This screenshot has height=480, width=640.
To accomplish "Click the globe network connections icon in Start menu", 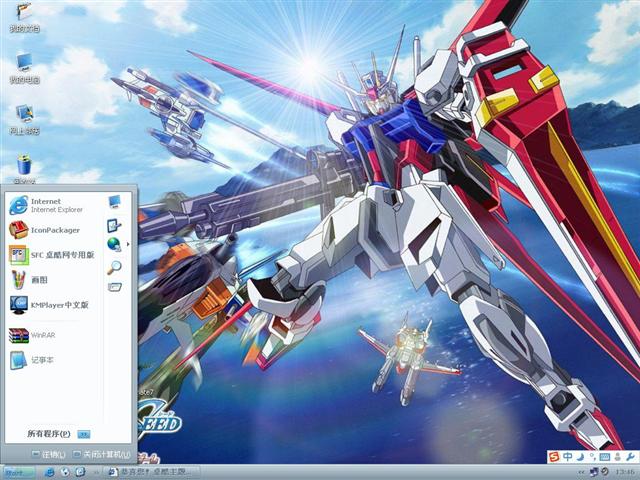I will coord(114,244).
